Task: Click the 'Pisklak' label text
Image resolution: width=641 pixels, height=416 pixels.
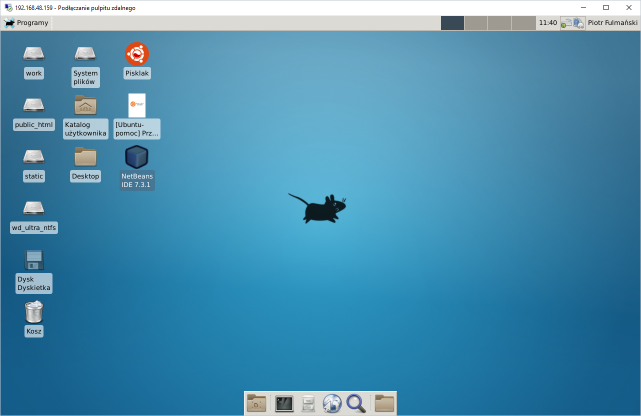Action: point(137,74)
